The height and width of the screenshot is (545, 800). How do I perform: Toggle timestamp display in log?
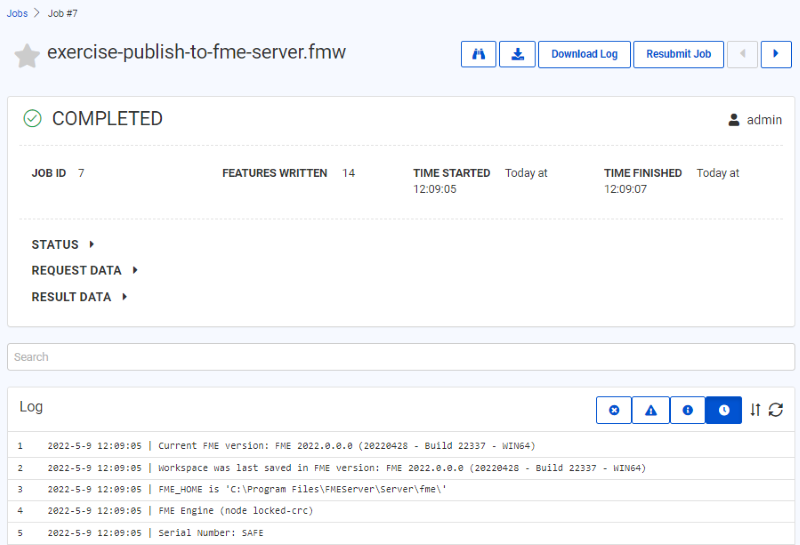tap(723, 410)
